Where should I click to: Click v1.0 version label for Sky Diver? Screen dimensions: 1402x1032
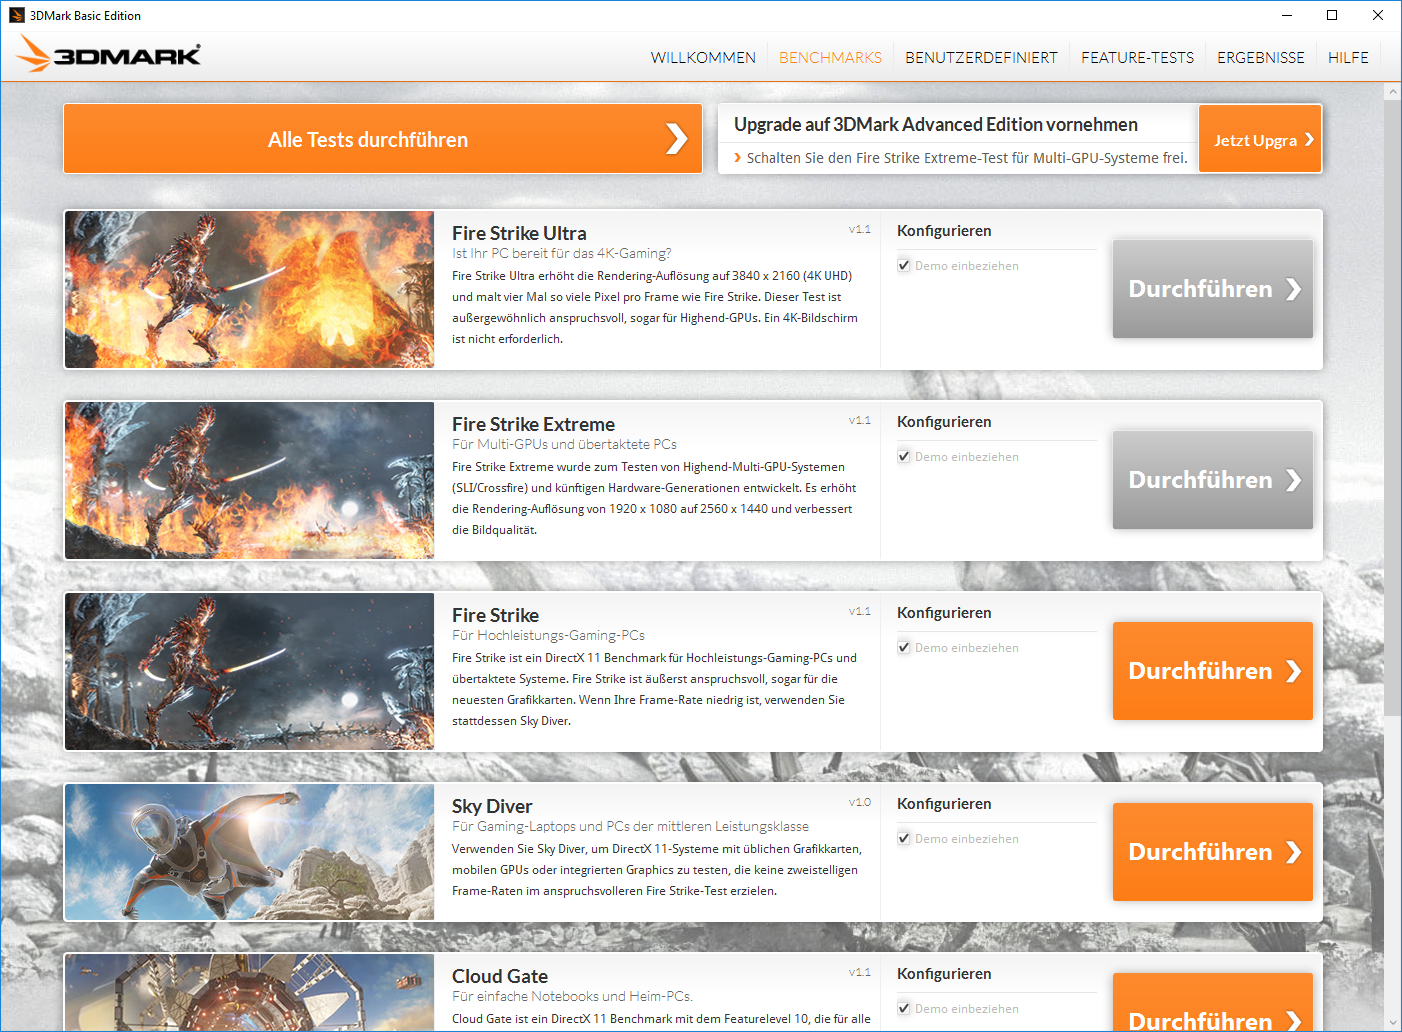pyautogui.click(x=860, y=802)
